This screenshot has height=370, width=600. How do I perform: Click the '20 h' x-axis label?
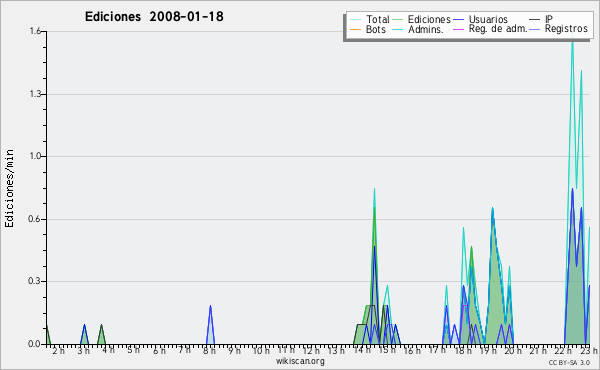[513, 350]
